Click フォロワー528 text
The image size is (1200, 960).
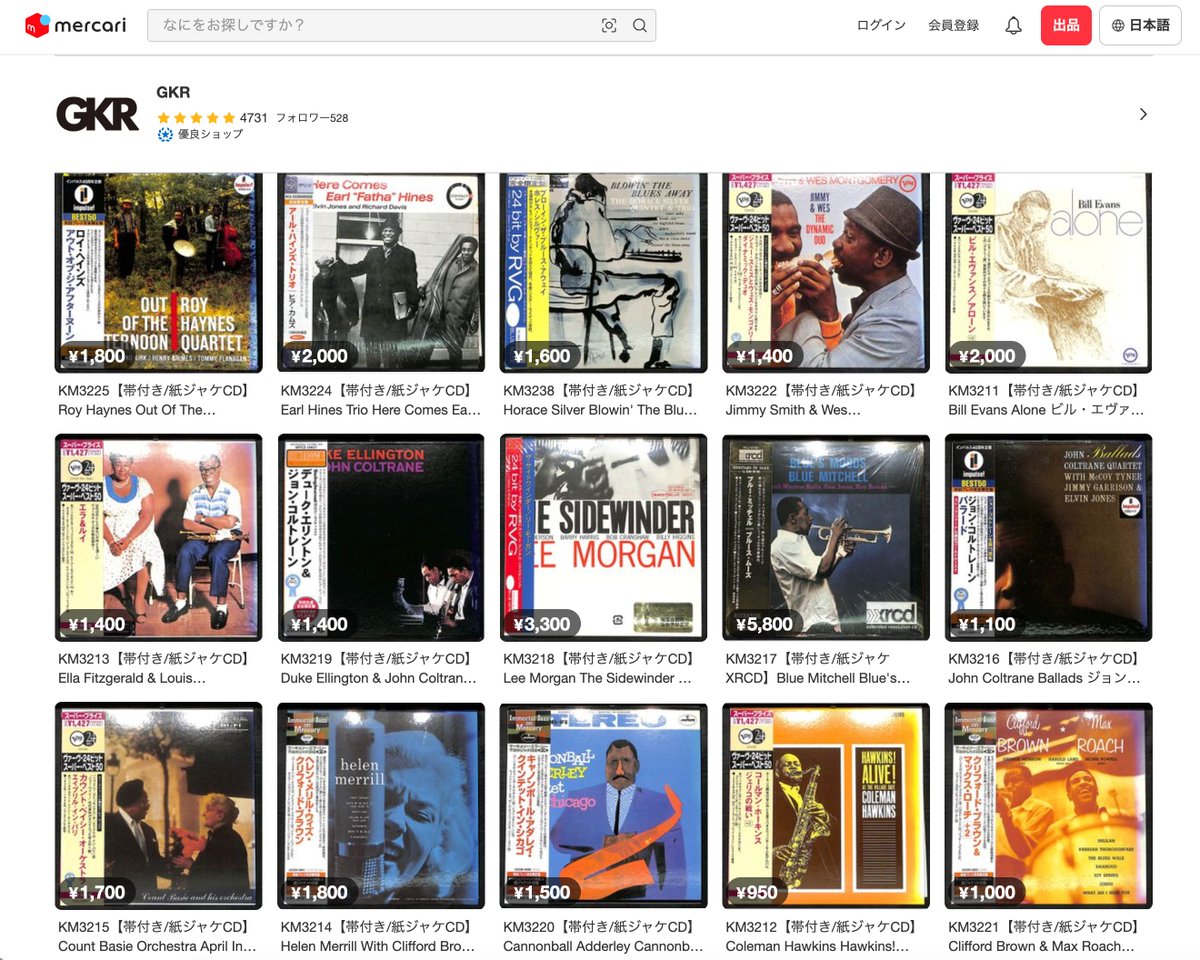point(312,118)
